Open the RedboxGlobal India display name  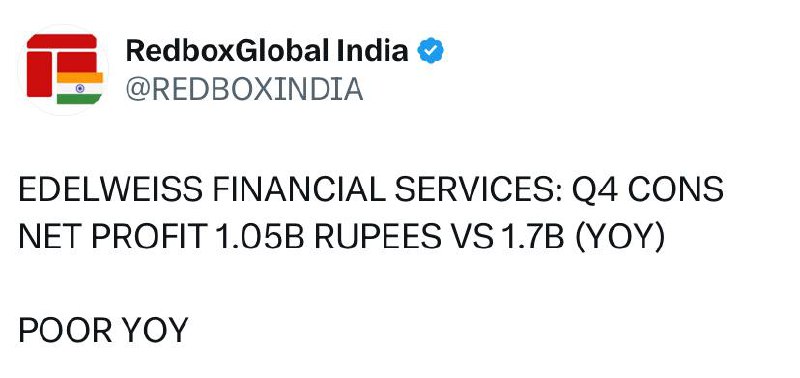point(267,51)
